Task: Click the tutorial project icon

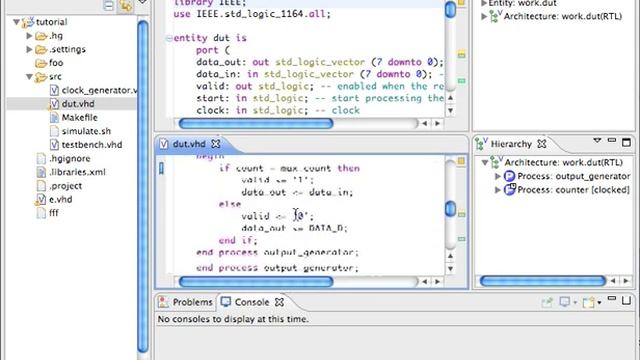Action: (28, 22)
